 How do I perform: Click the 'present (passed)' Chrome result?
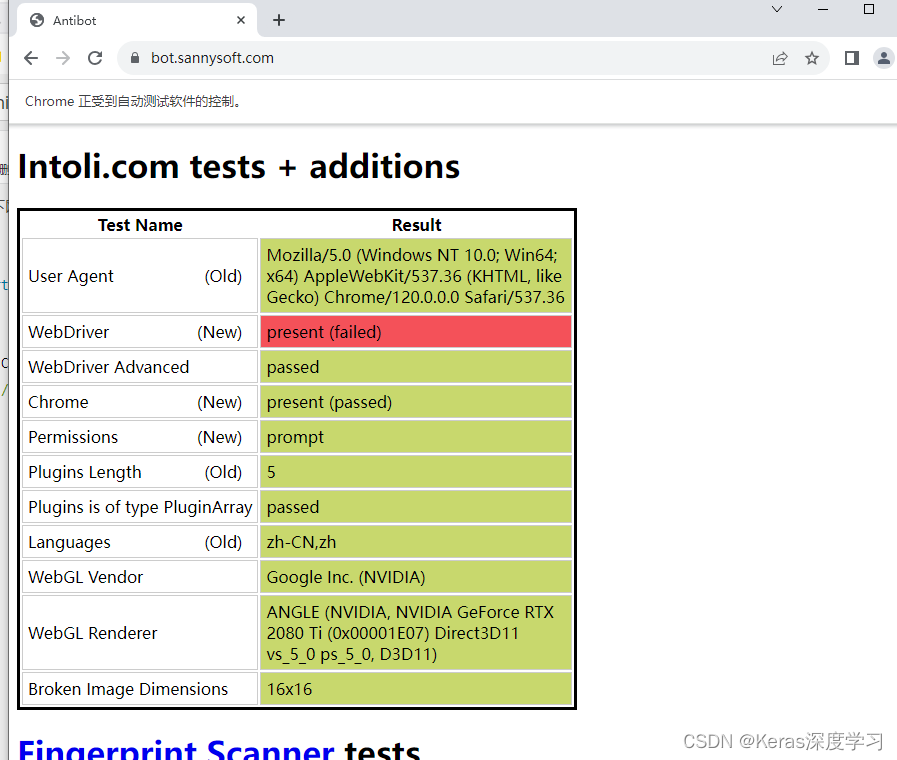click(416, 402)
